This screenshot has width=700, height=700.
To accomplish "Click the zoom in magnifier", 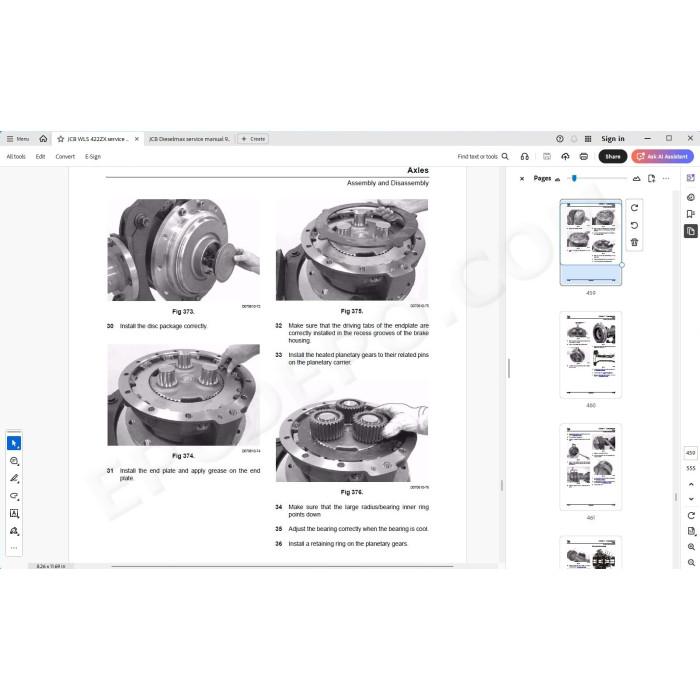I will coord(691,547).
